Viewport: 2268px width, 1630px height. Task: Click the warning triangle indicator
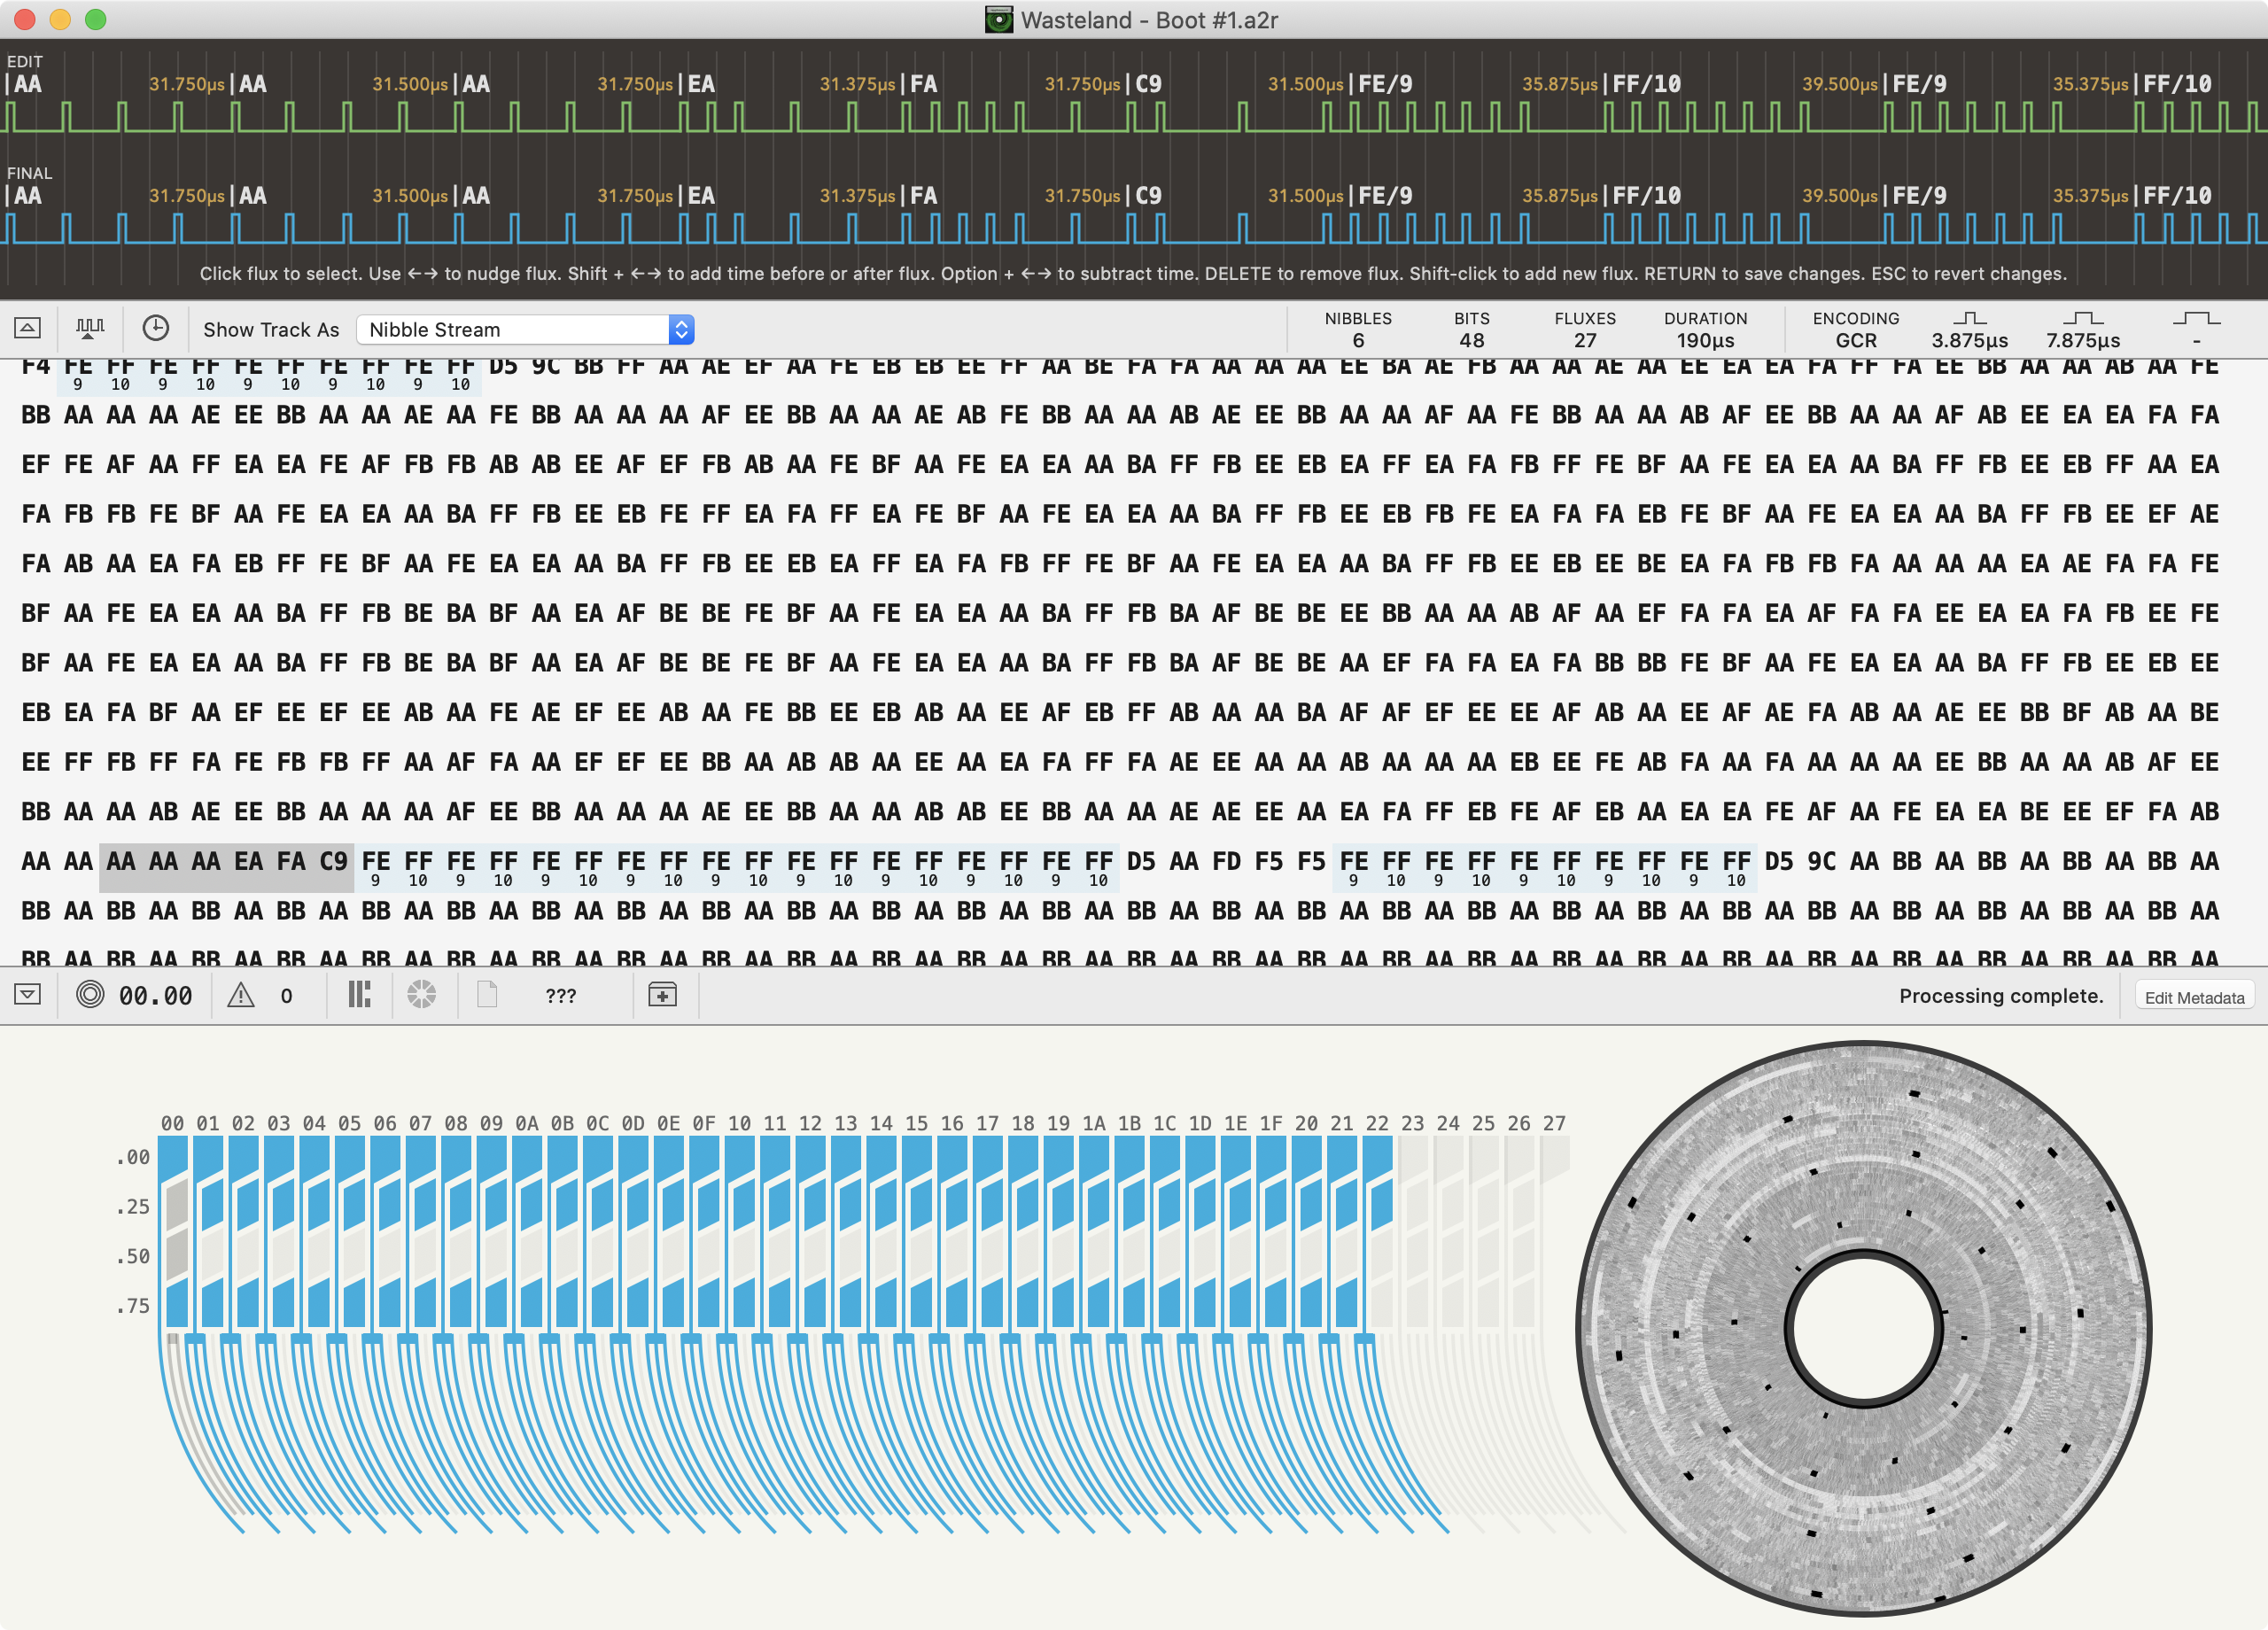tap(240, 995)
